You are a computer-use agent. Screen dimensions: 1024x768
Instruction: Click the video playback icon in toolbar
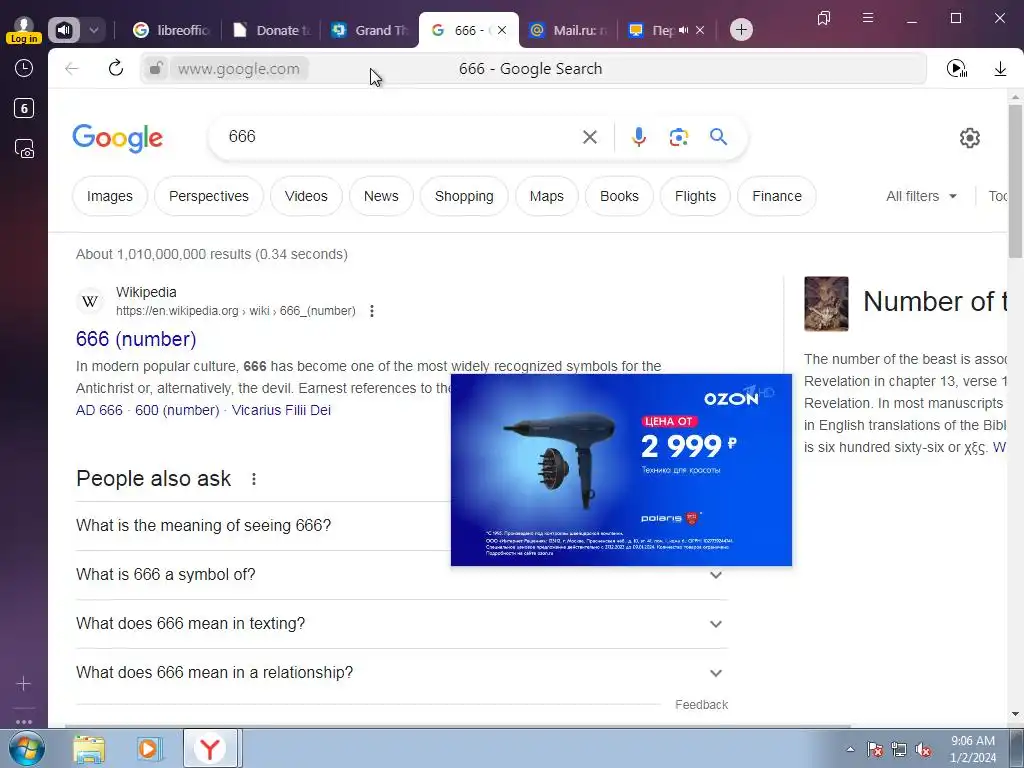point(957,68)
